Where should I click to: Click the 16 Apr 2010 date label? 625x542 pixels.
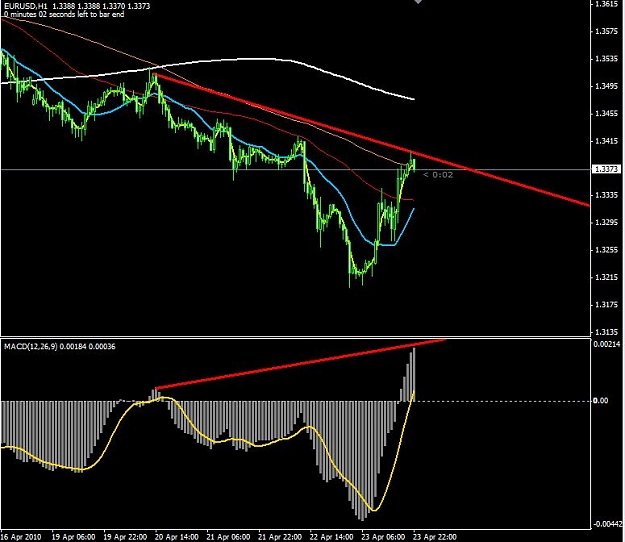pos(21,537)
